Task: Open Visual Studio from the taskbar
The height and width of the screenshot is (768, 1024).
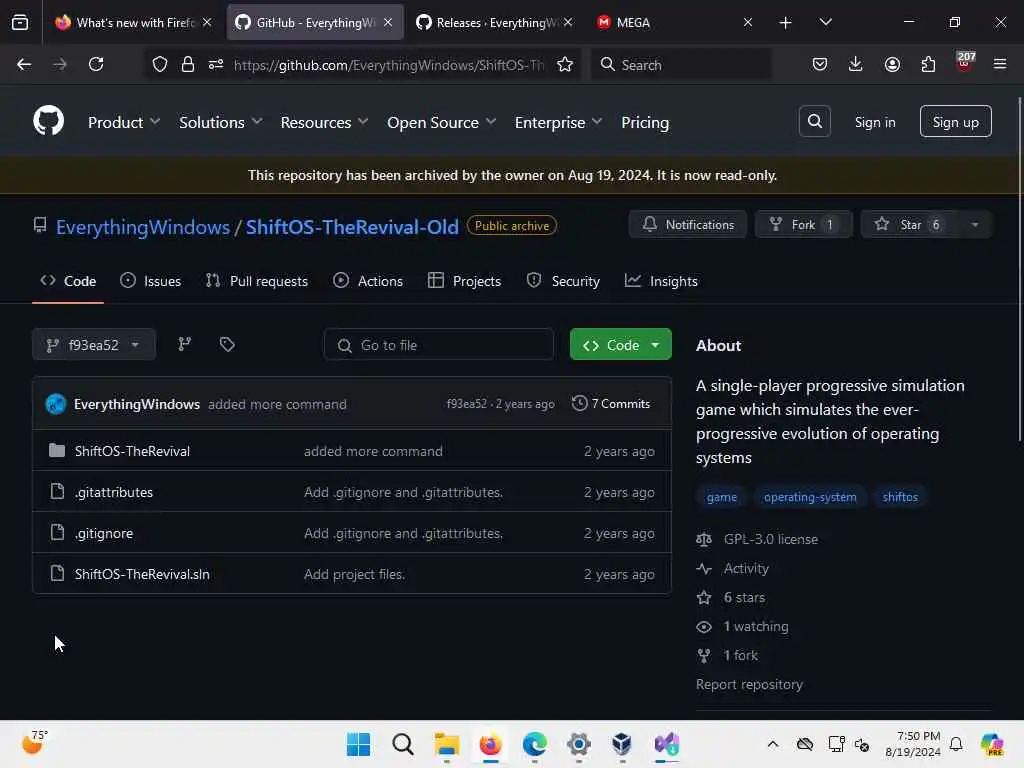Action: tap(667, 744)
